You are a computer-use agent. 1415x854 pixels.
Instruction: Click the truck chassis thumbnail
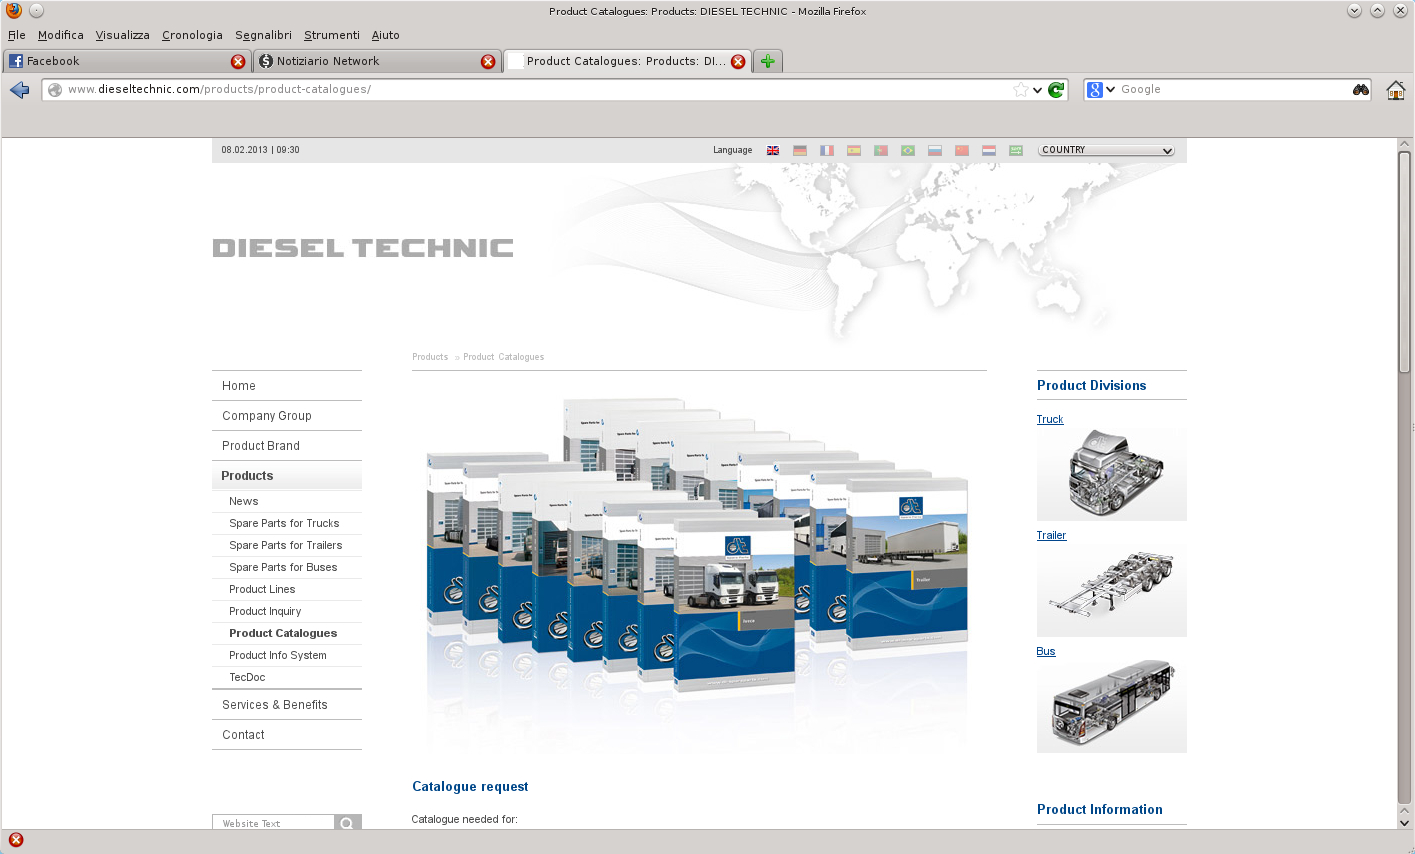[1112, 474]
